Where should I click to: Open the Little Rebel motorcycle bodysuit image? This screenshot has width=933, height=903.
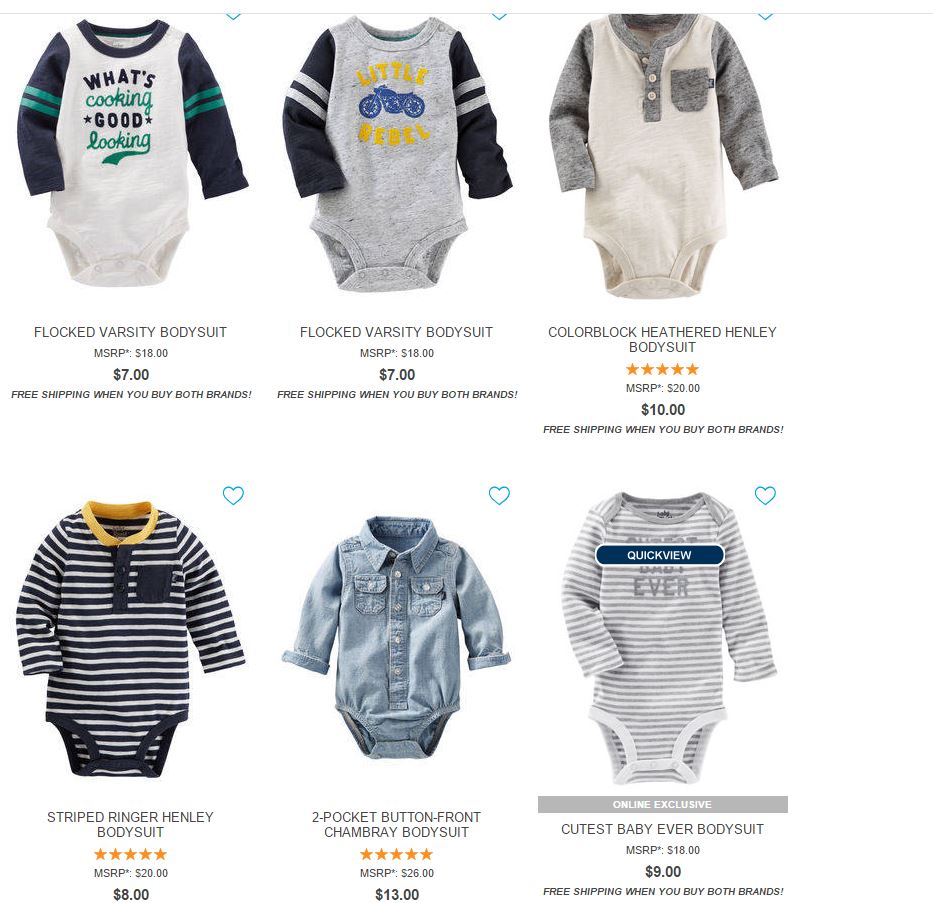[397, 153]
